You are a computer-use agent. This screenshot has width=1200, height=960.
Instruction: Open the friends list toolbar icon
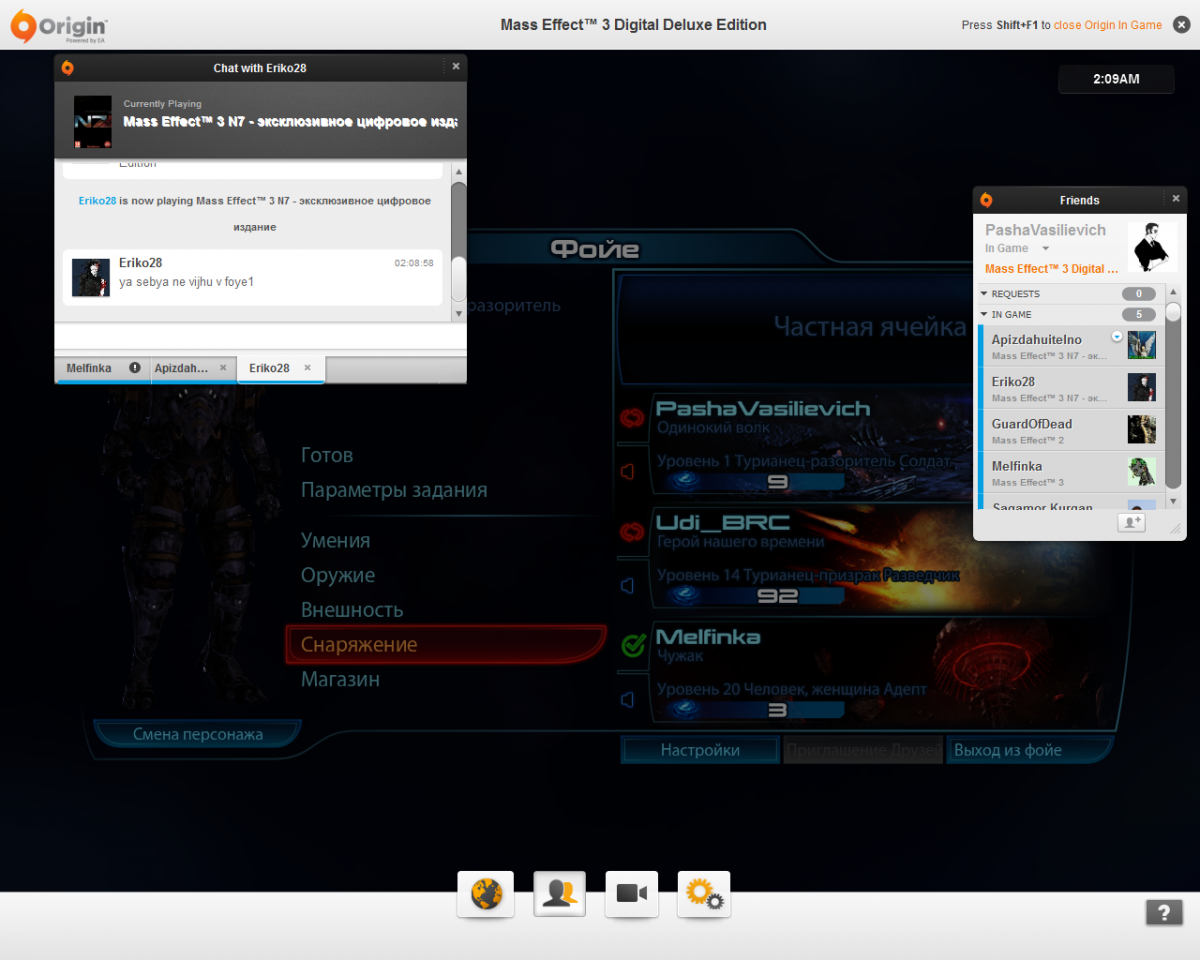pos(559,893)
